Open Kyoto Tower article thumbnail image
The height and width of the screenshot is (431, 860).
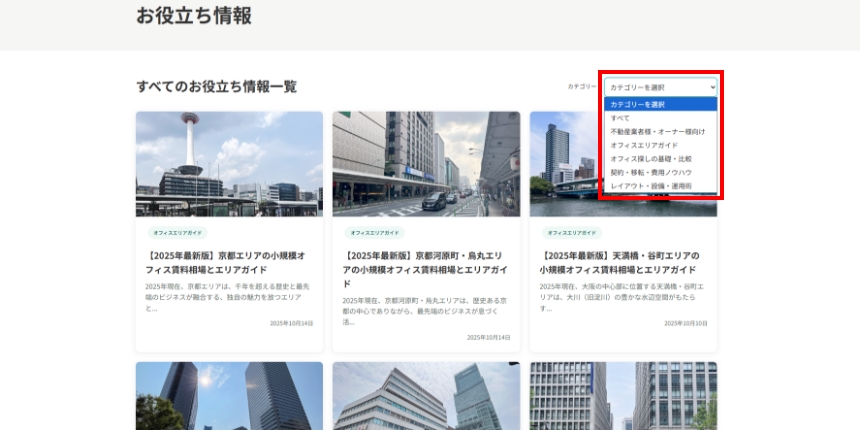[x=229, y=164]
